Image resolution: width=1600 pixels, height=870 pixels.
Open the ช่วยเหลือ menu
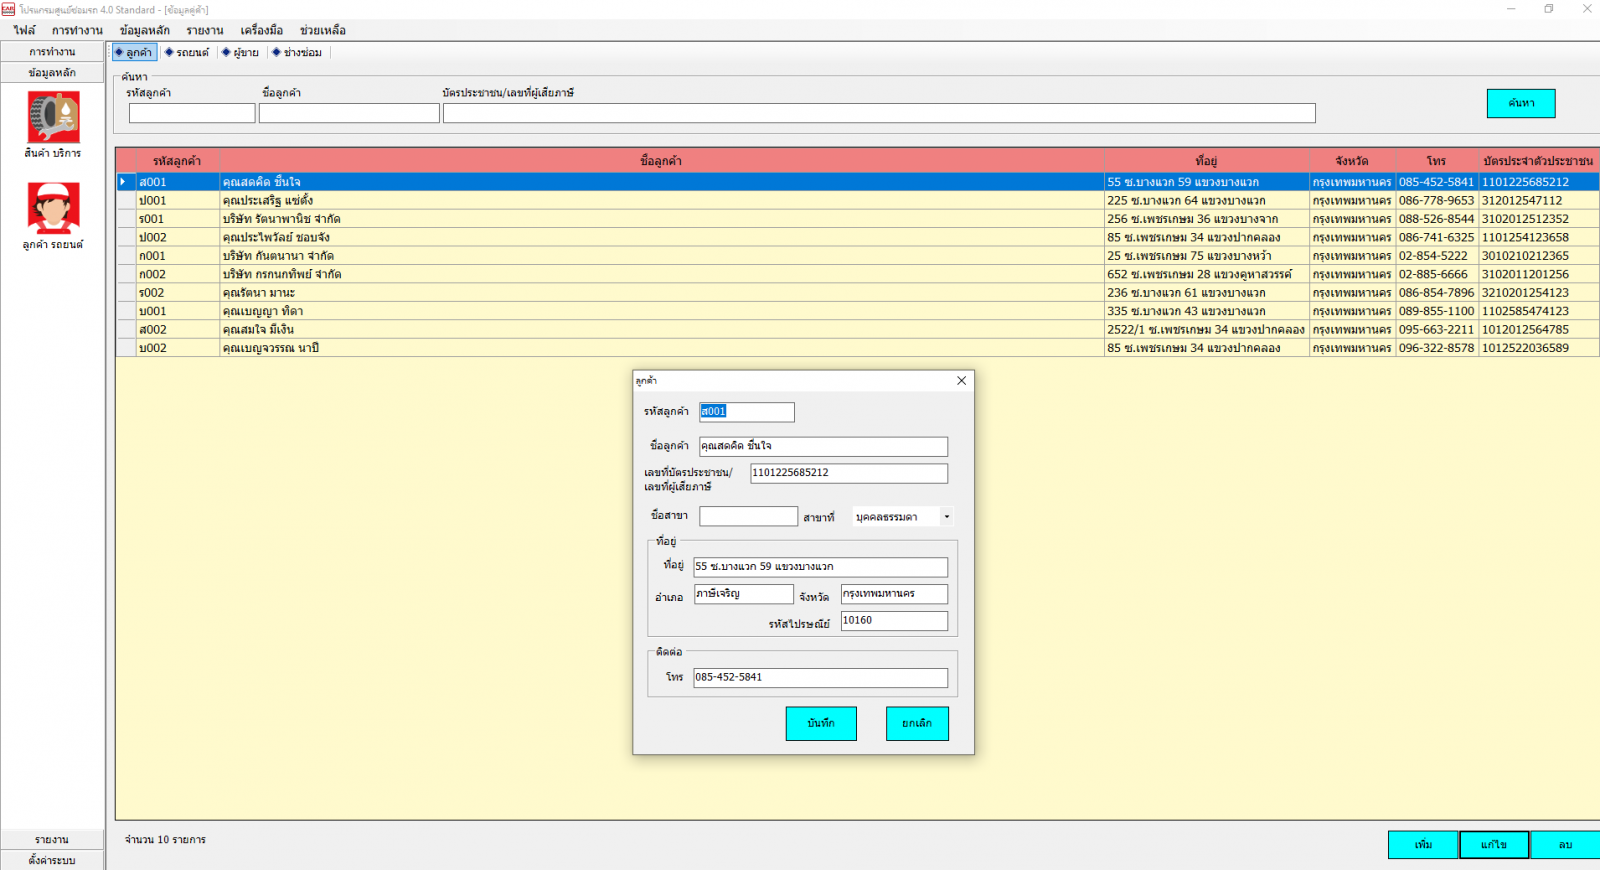tap(323, 30)
